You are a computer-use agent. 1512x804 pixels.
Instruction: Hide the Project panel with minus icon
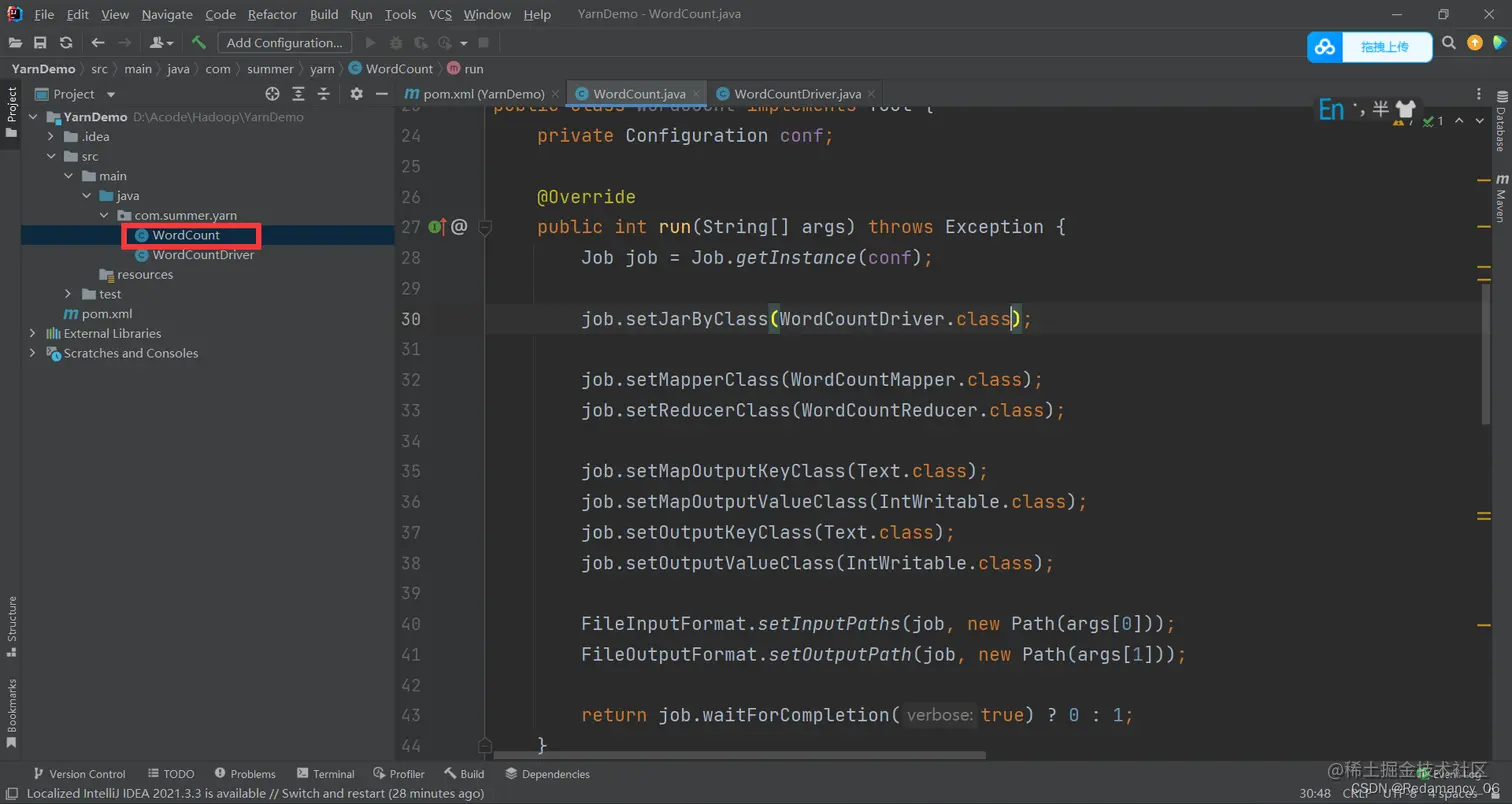pos(381,94)
